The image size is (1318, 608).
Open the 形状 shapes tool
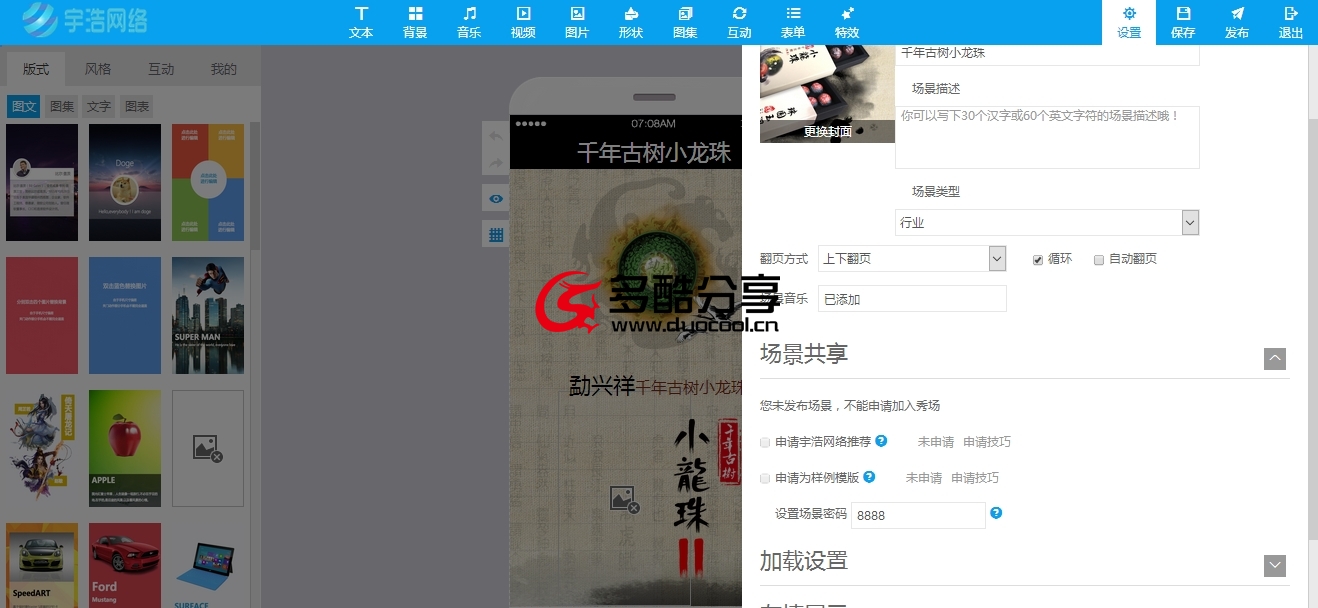[x=631, y=22]
